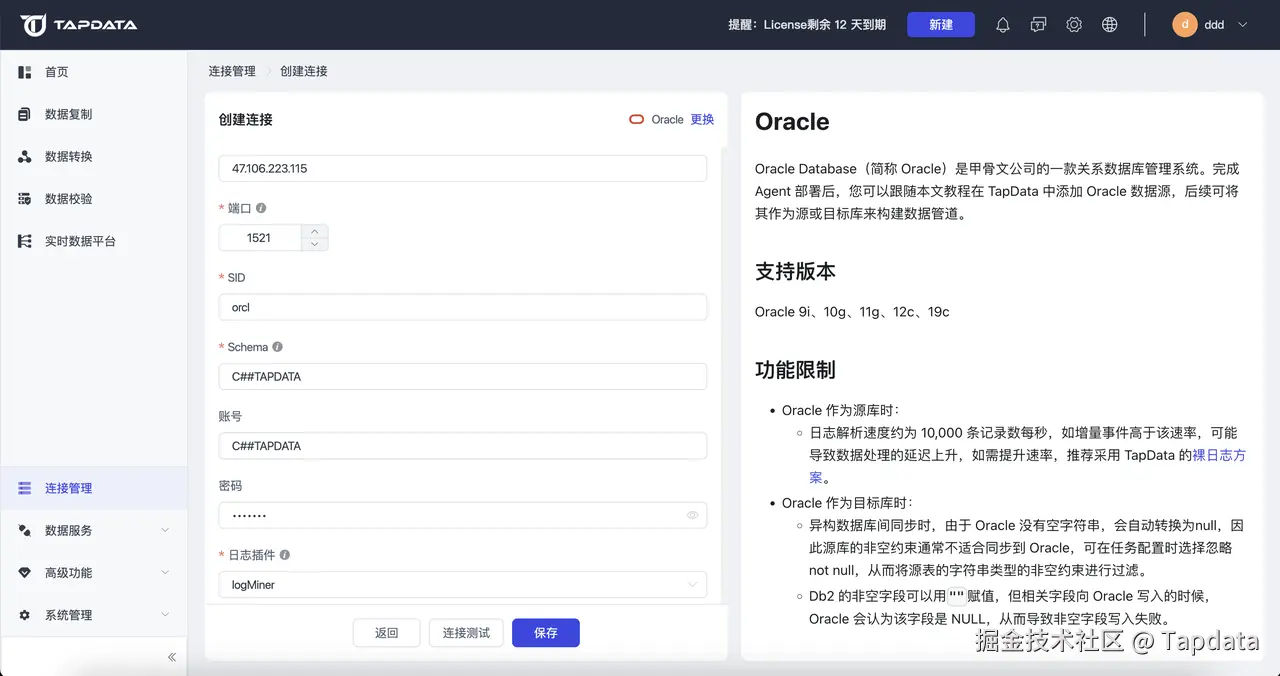
Task: Click the 支持版本 heading
Action: (795, 271)
